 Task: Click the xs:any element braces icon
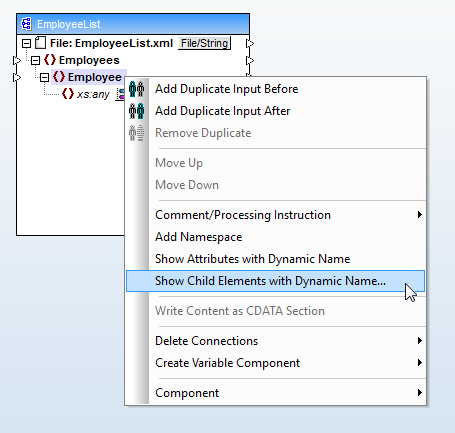click(x=68, y=94)
